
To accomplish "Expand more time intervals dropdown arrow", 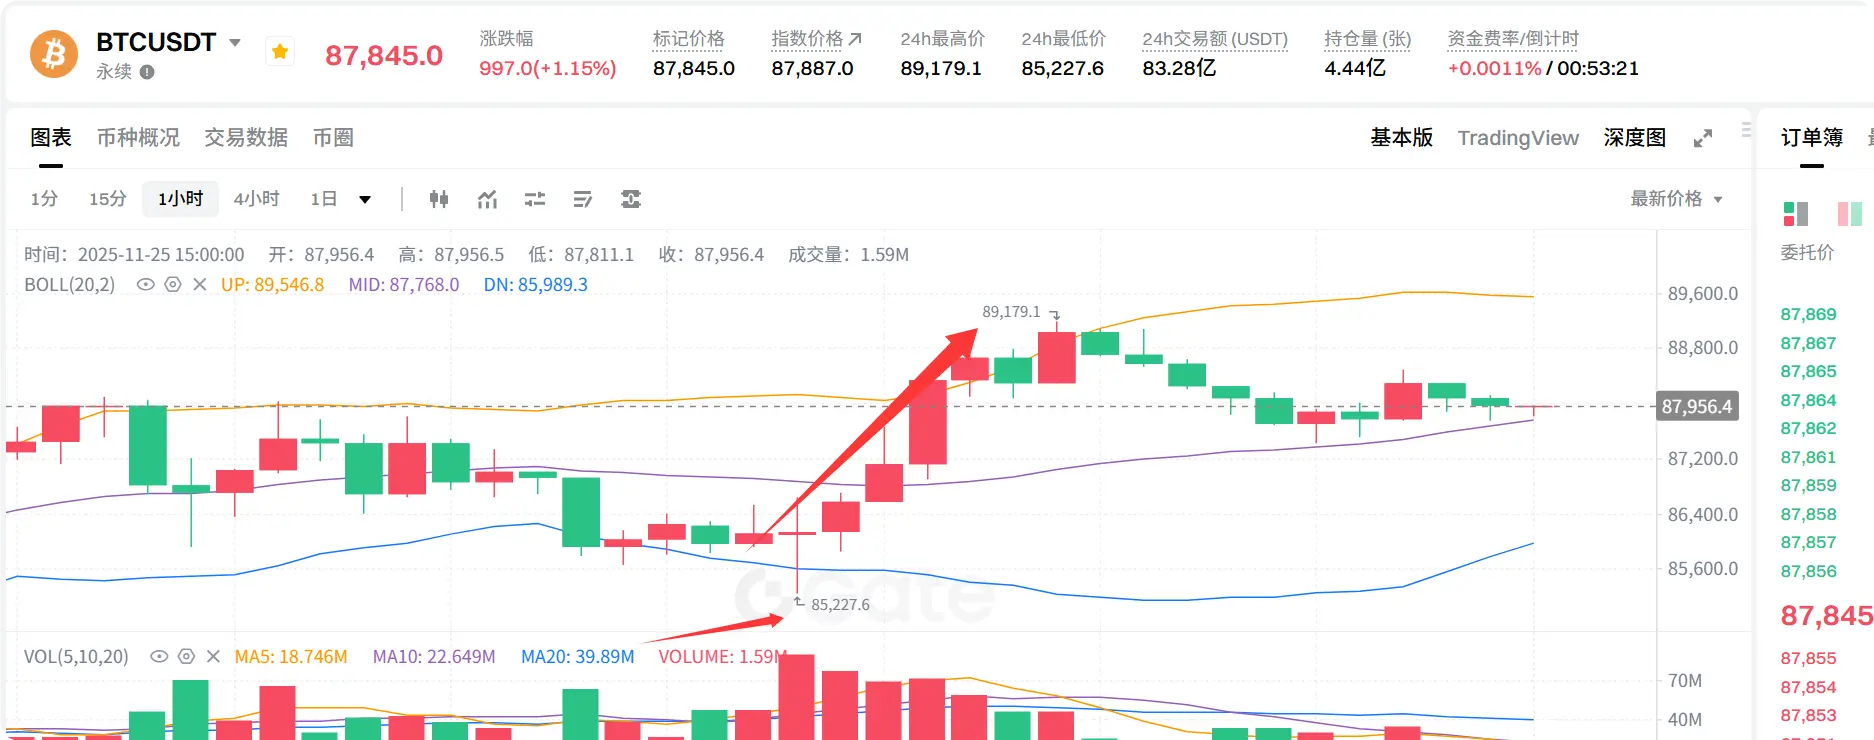I will 365,200.
